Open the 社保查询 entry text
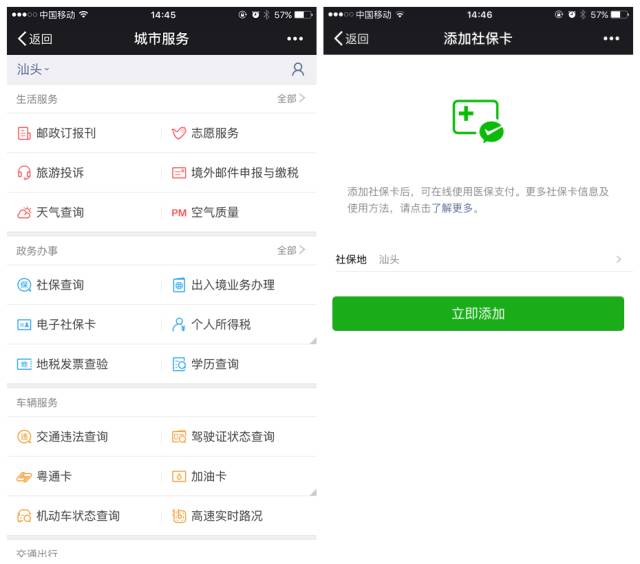The height and width of the screenshot is (564, 640). point(60,284)
